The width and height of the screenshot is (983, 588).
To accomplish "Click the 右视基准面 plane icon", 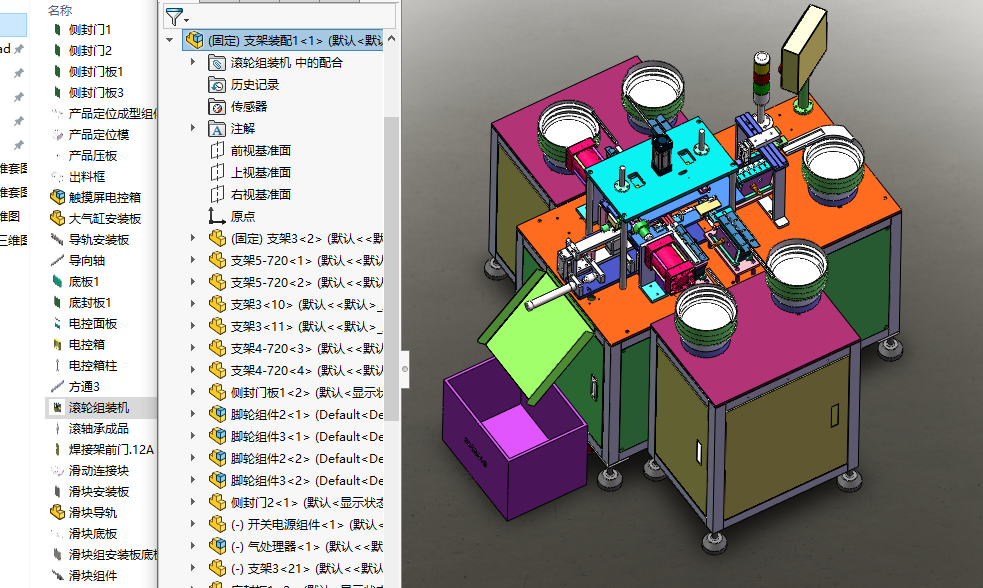I will [x=217, y=194].
